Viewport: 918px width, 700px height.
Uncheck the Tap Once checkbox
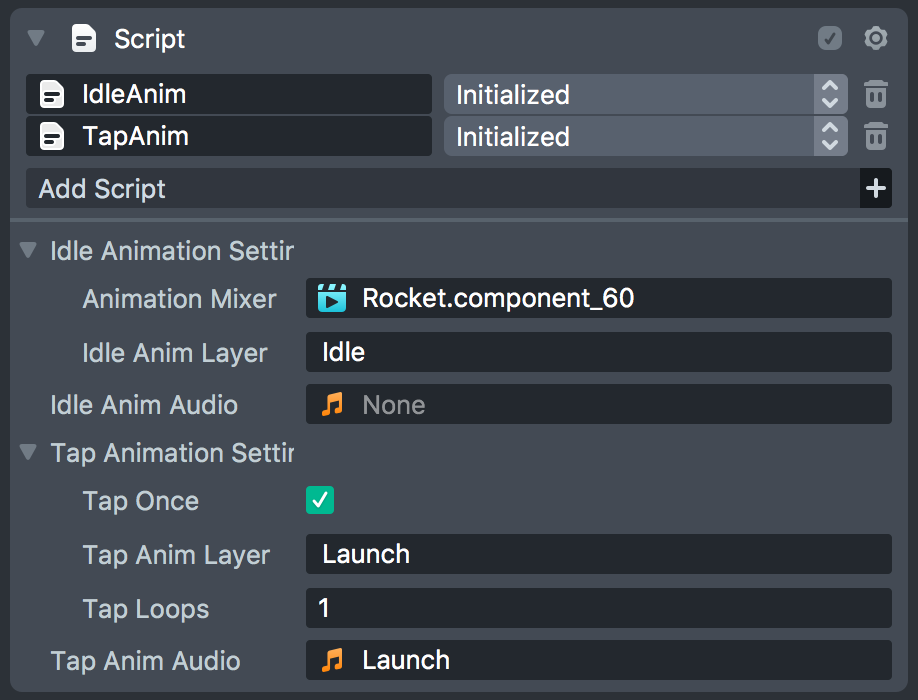(x=320, y=501)
